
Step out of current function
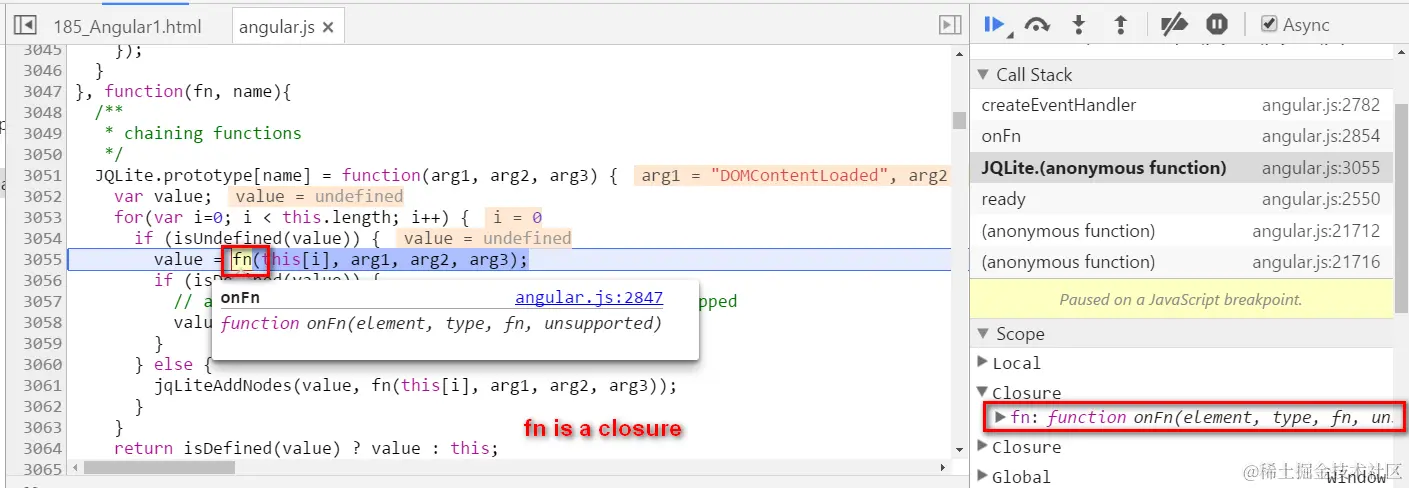click(x=1120, y=24)
